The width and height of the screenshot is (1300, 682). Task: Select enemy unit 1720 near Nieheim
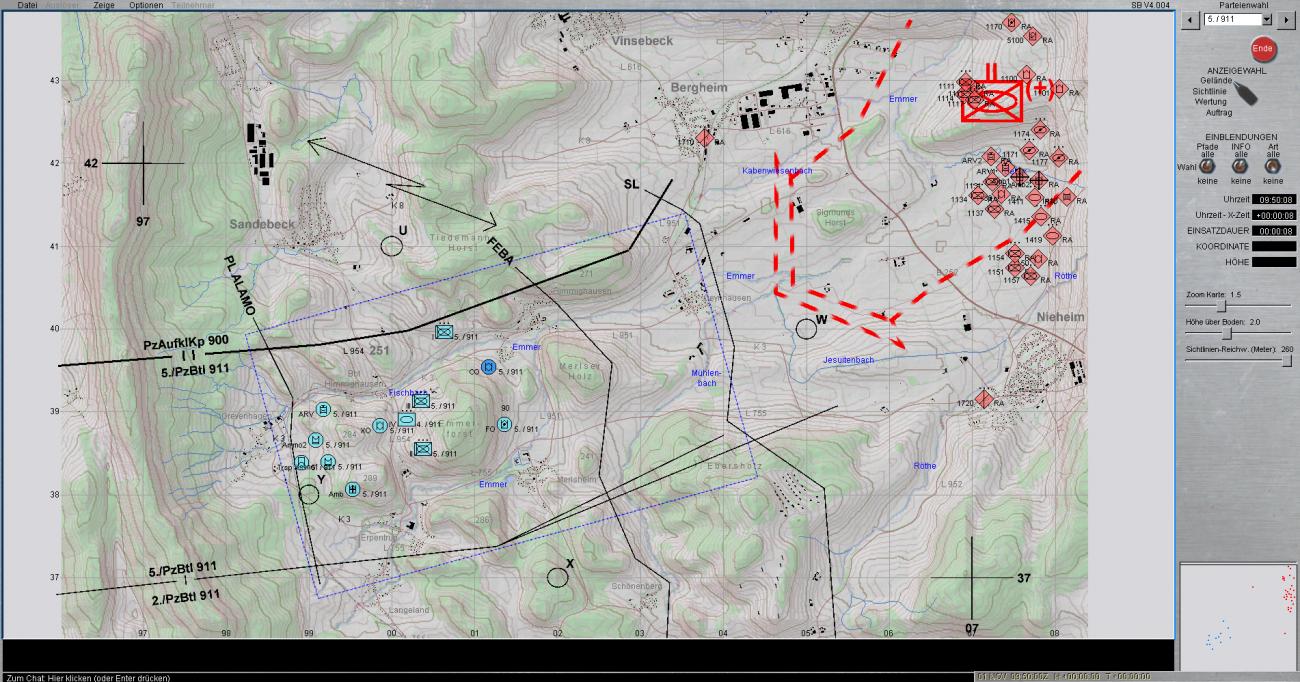click(x=984, y=400)
